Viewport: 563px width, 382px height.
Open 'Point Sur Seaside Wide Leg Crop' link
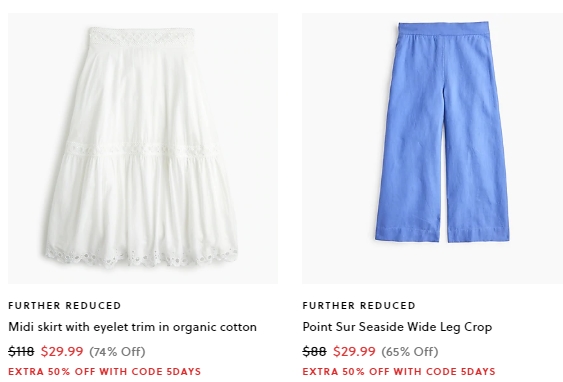point(397,327)
